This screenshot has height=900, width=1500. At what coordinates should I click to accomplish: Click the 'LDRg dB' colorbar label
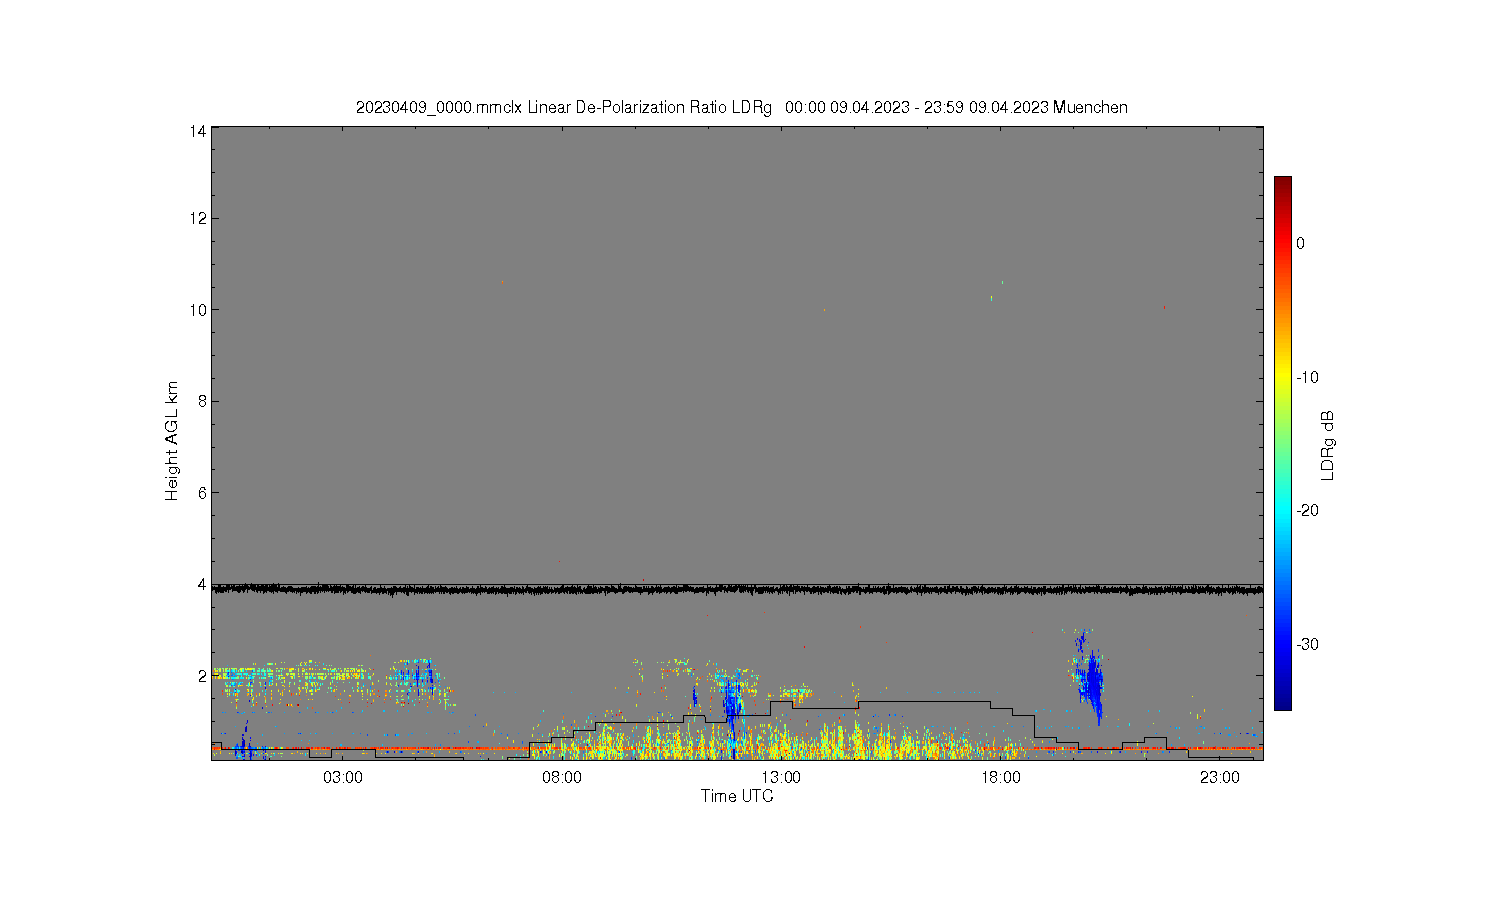(x=1328, y=445)
